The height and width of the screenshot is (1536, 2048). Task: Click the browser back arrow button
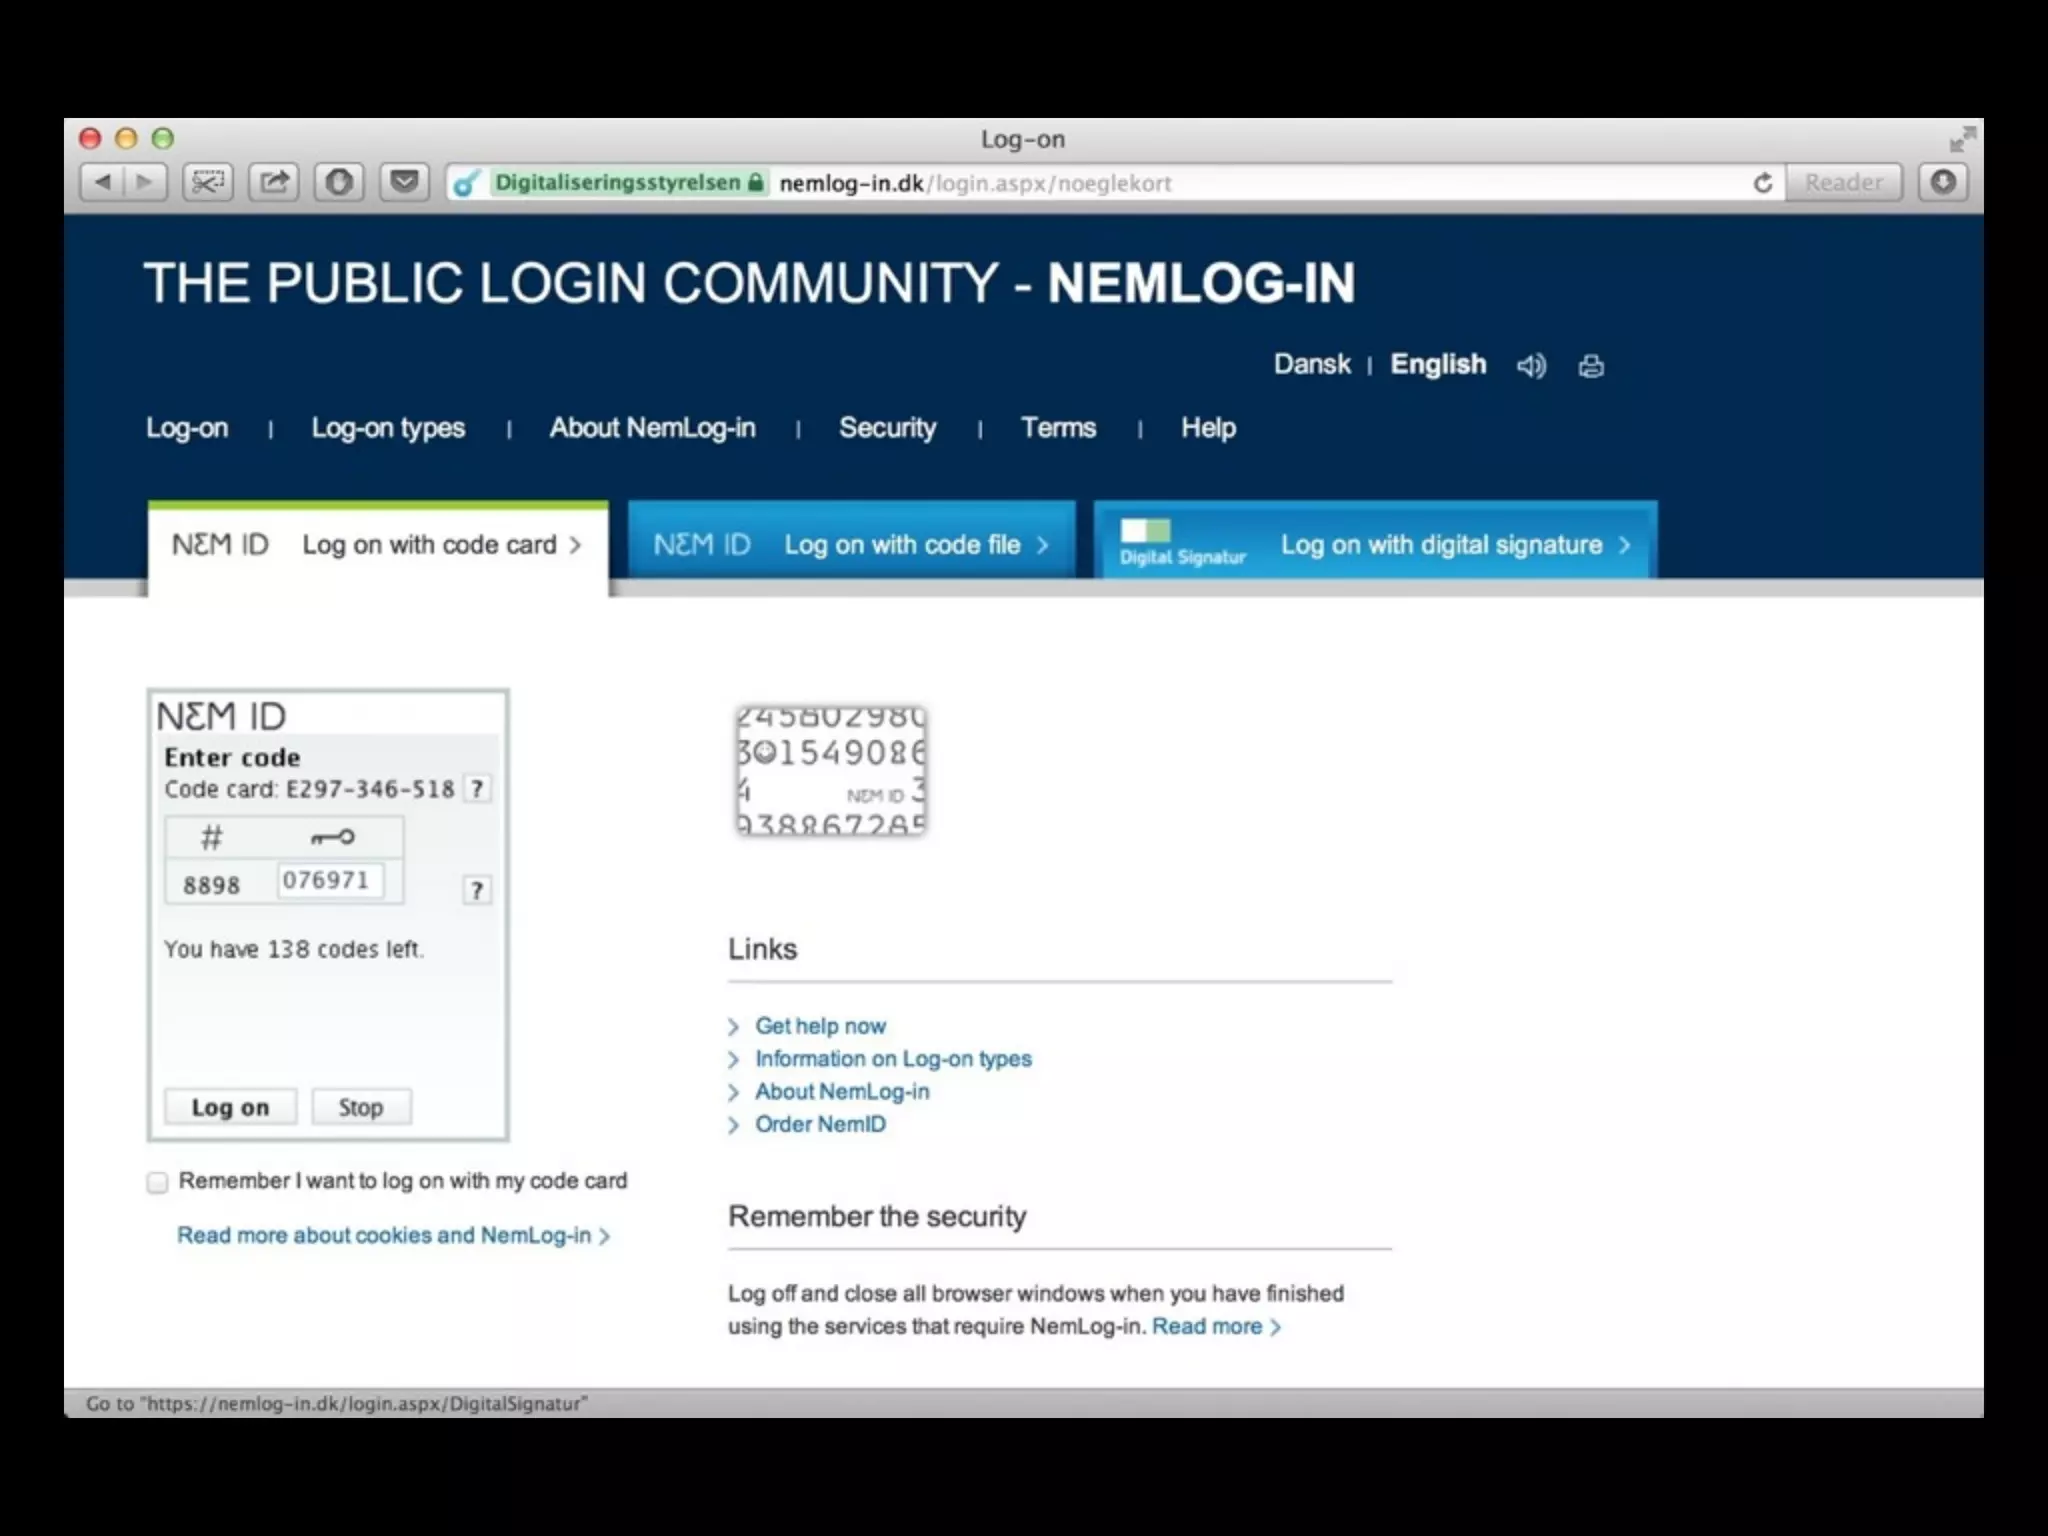[103, 182]
